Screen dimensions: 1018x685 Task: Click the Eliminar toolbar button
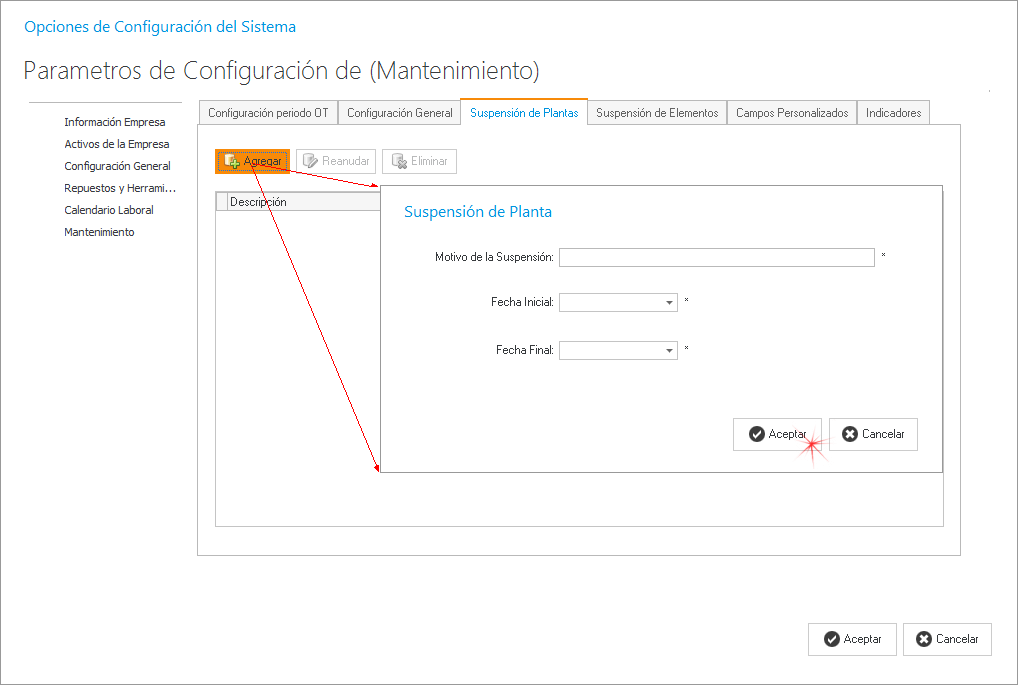(x=419, y=161)
